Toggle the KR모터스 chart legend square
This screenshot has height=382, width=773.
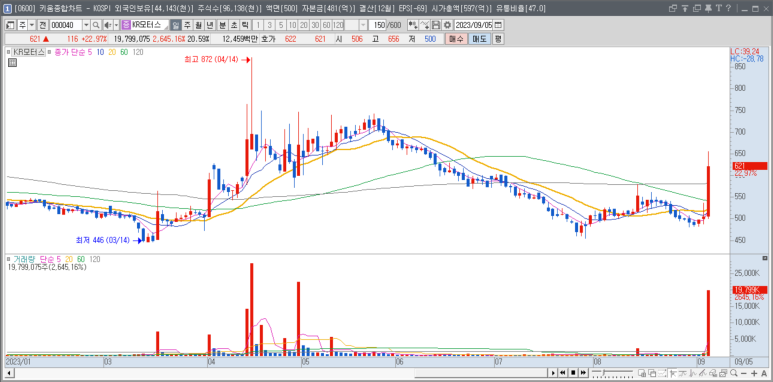(7, 51)
